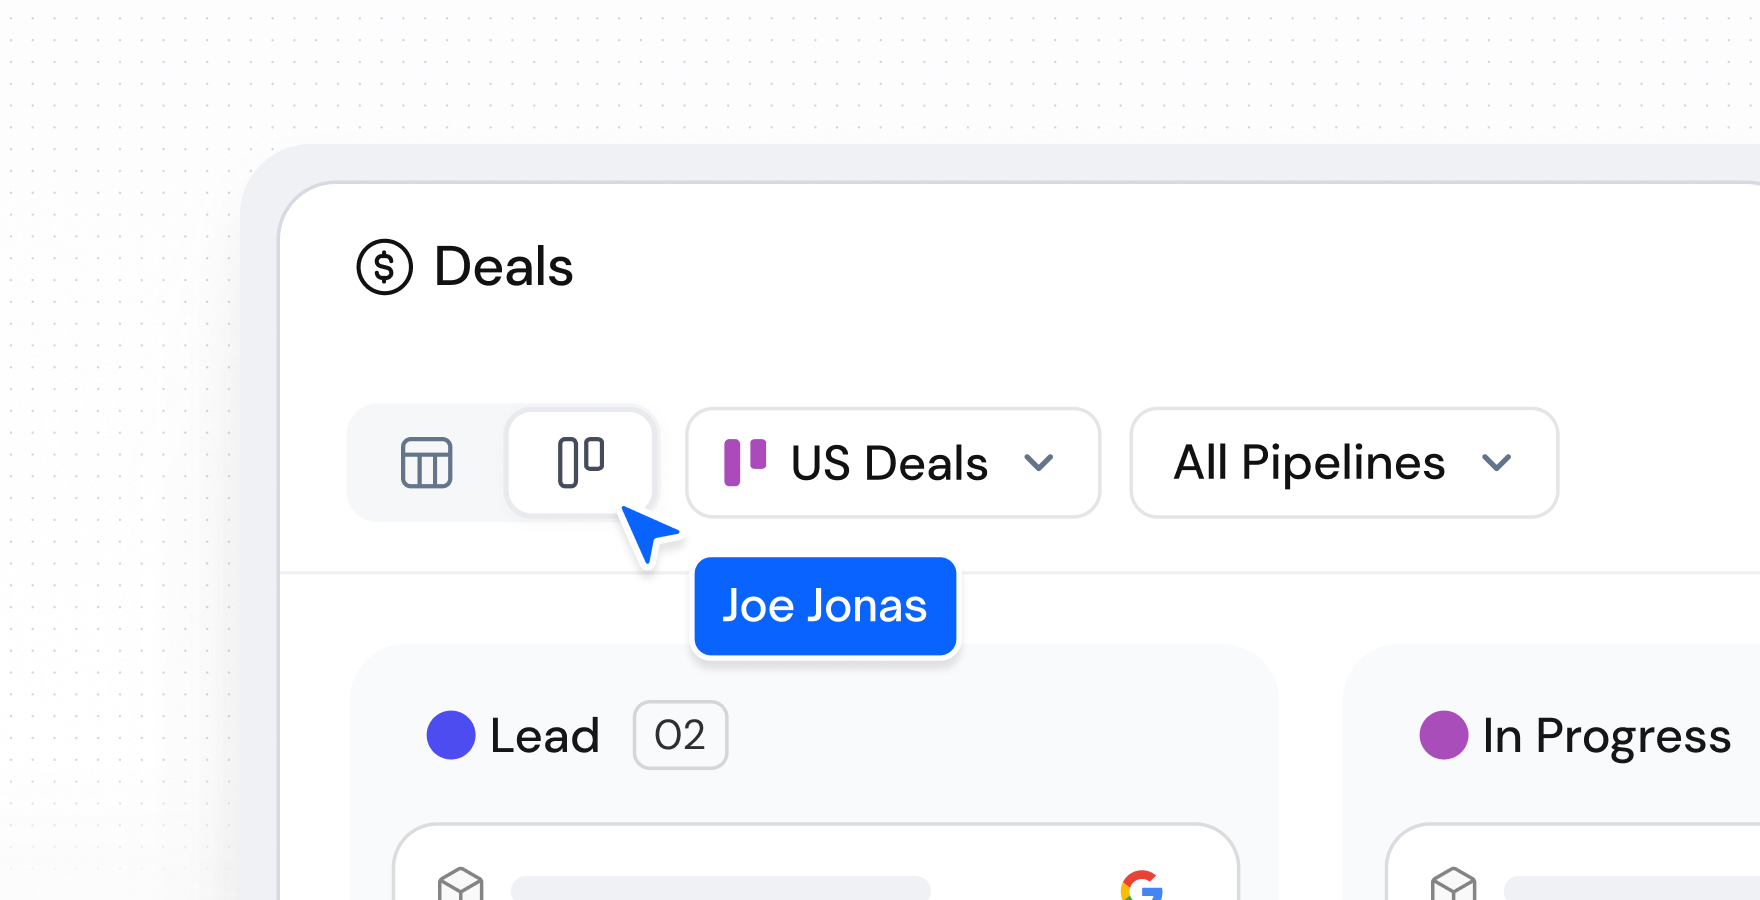Expand the US Deals chevron
1760x900 pixels.
1039,463
